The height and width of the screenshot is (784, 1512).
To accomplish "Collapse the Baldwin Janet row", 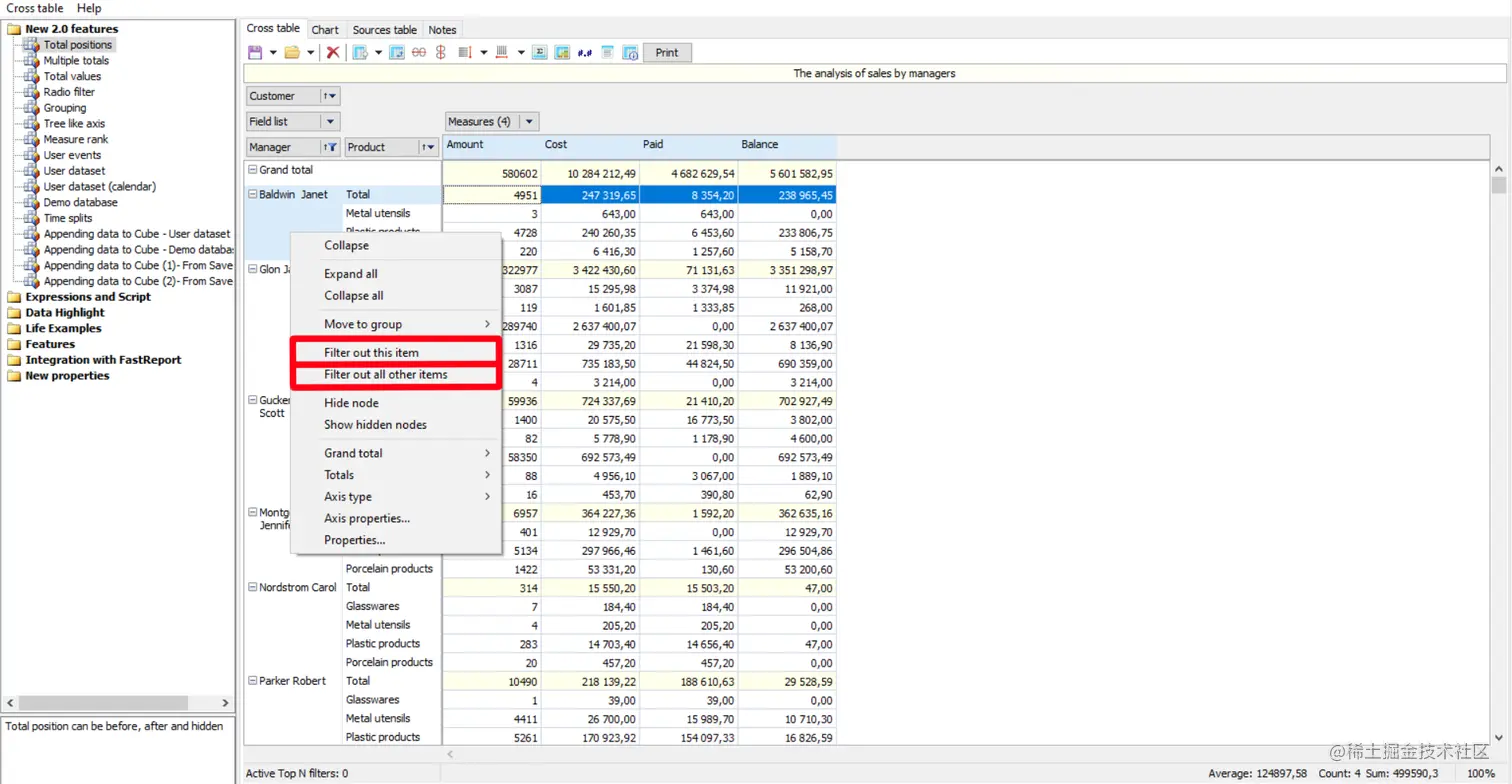I will (x=253, y=195).
